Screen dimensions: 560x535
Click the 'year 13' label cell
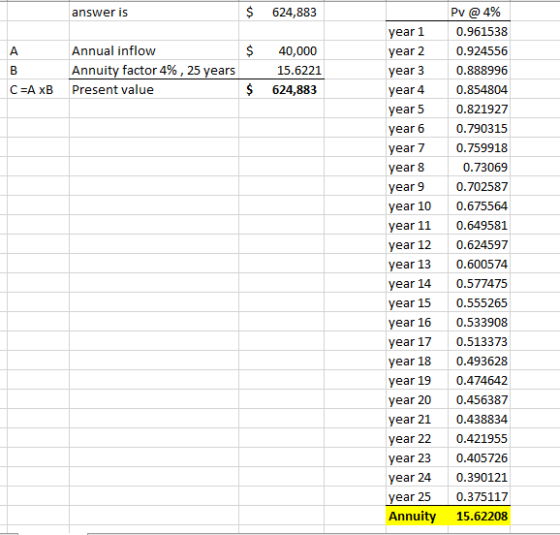[x=417, y=264]
